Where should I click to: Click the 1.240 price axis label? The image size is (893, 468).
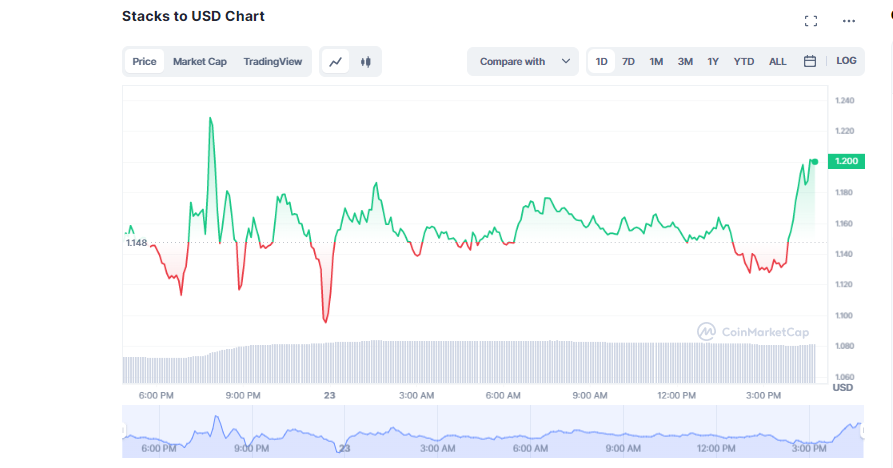pyautogui.click(x=845, y=101)
